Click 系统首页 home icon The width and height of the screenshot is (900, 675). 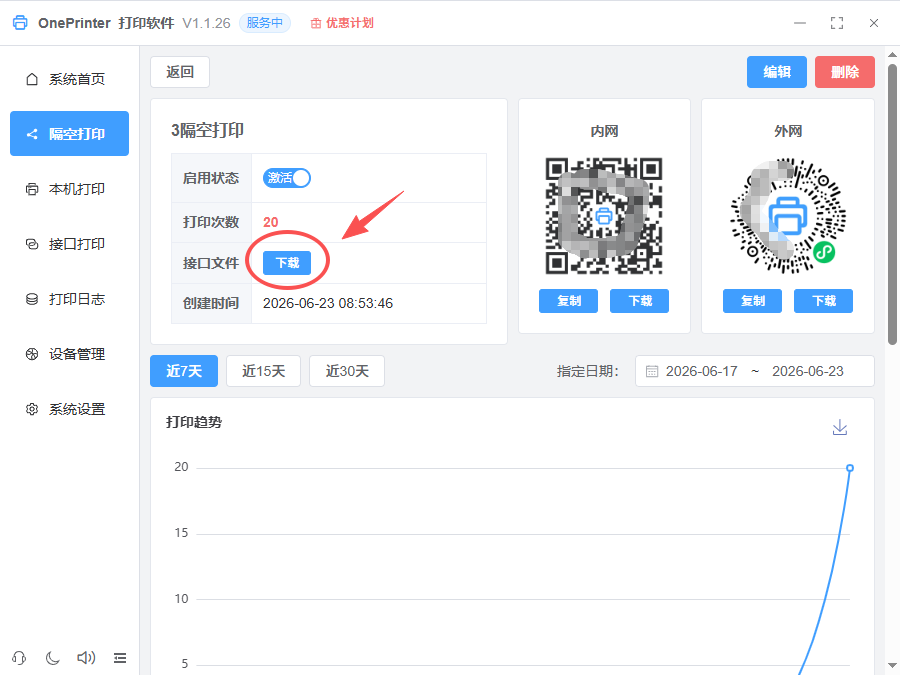click(32, 79)
